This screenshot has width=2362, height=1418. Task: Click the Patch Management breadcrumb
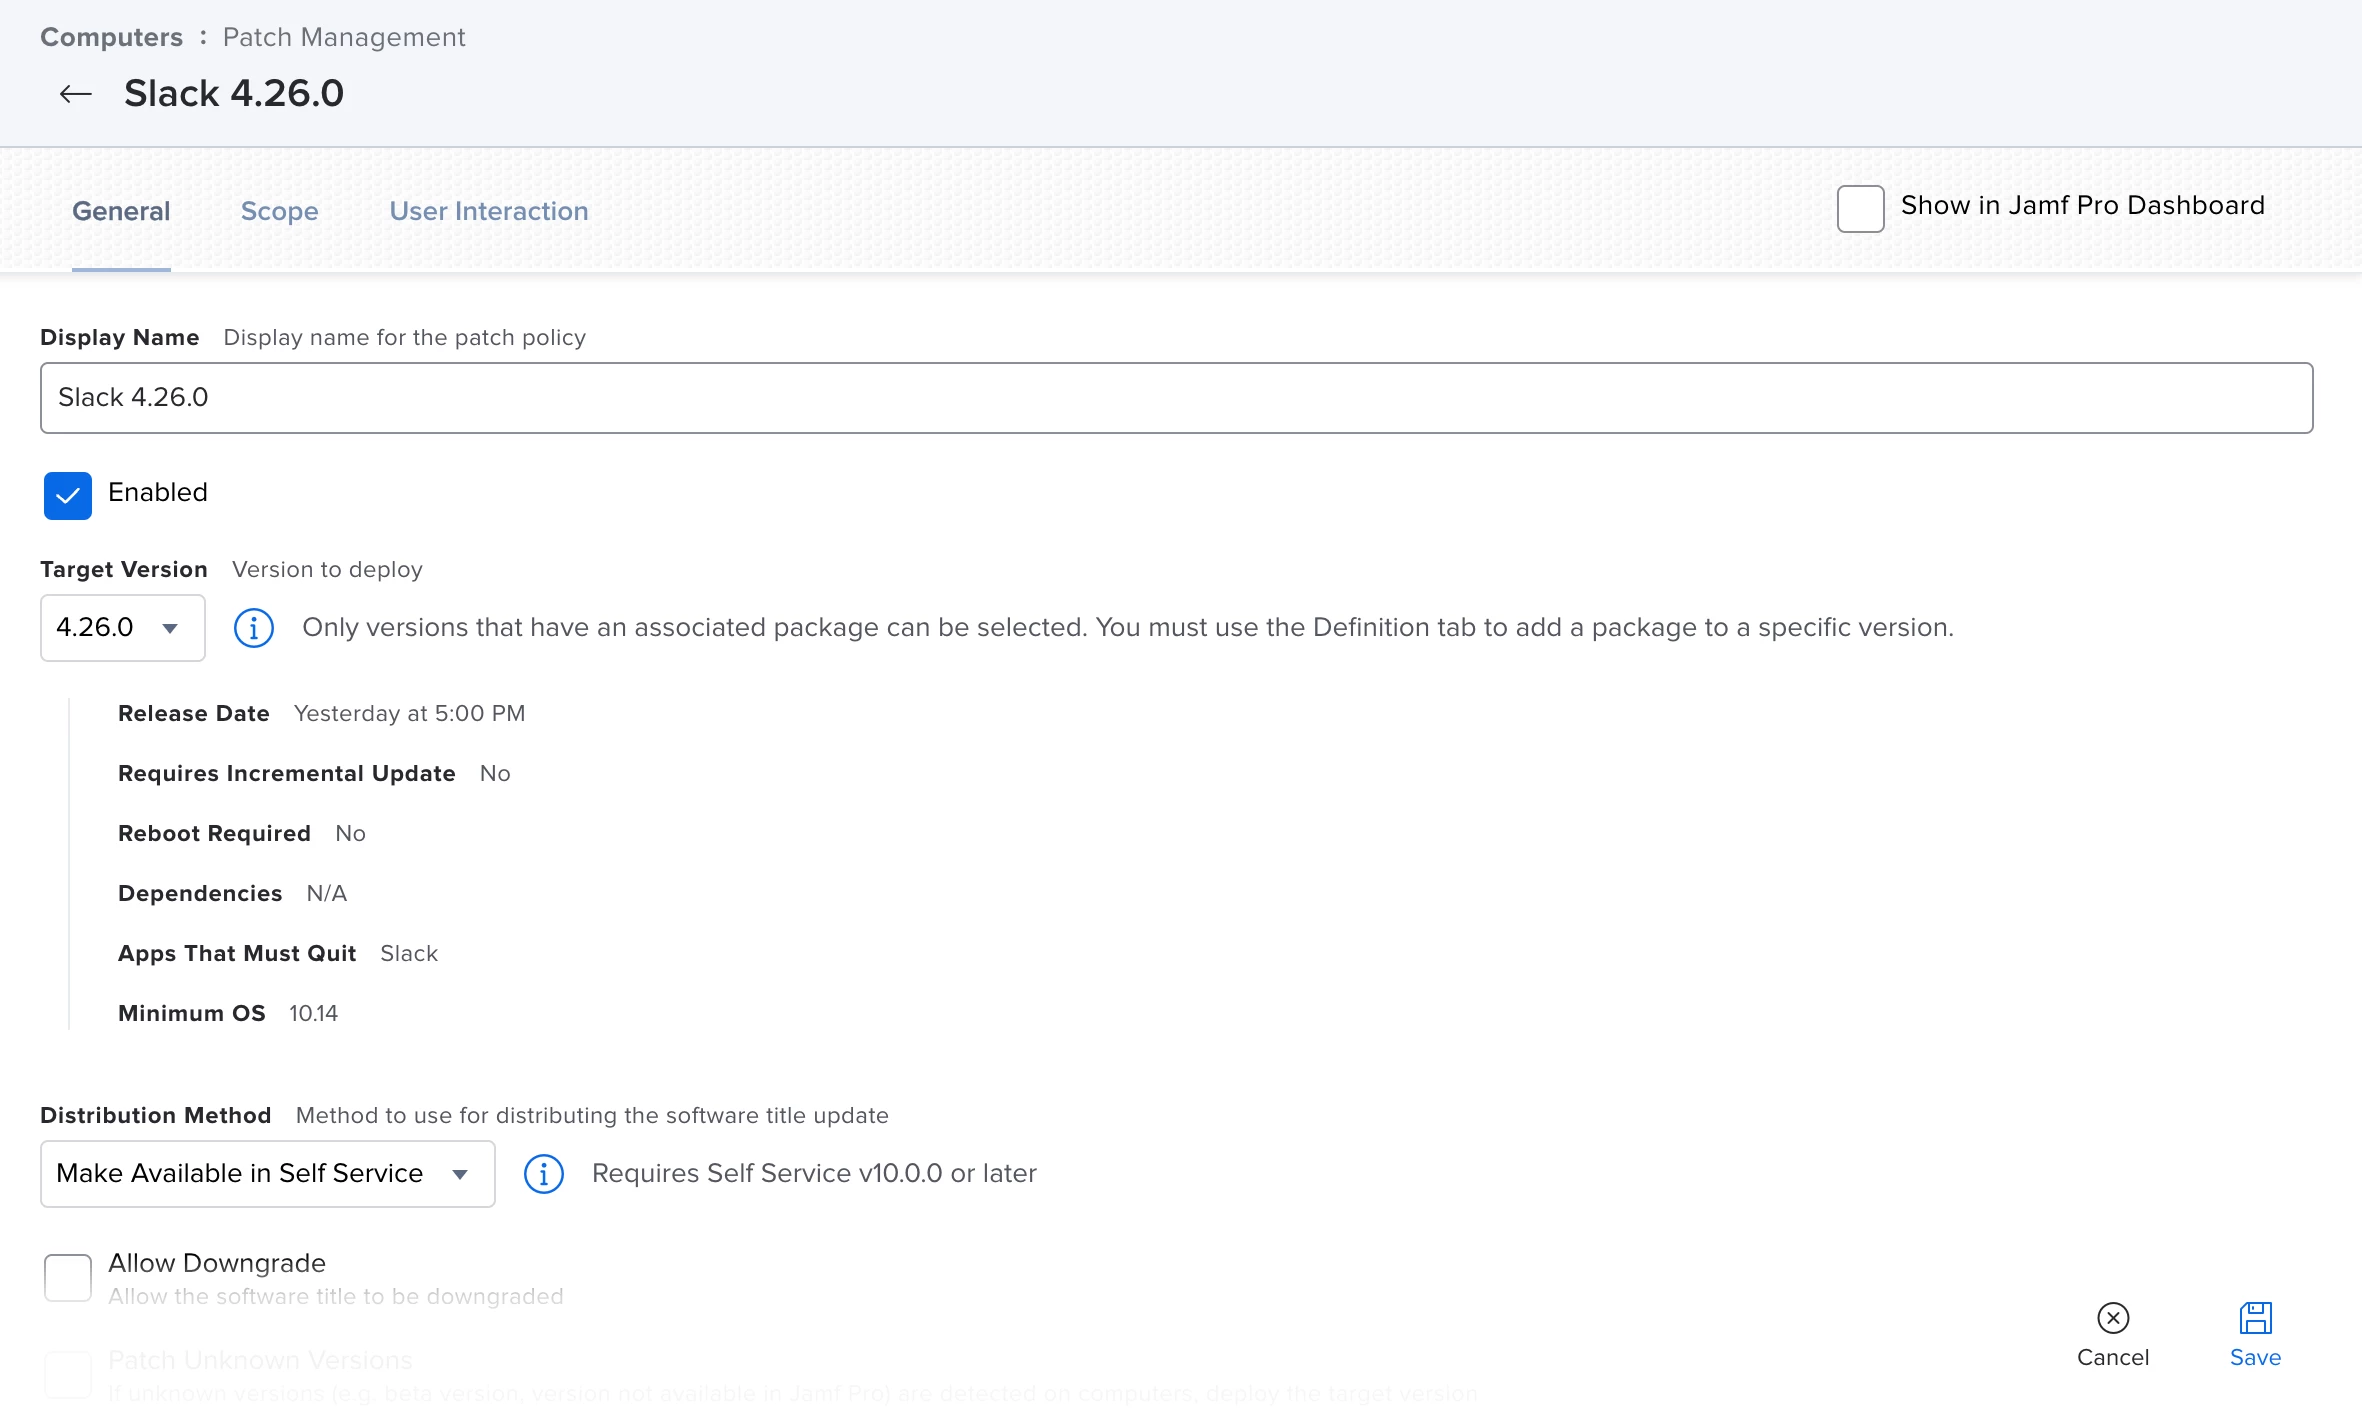pos(344,37)
